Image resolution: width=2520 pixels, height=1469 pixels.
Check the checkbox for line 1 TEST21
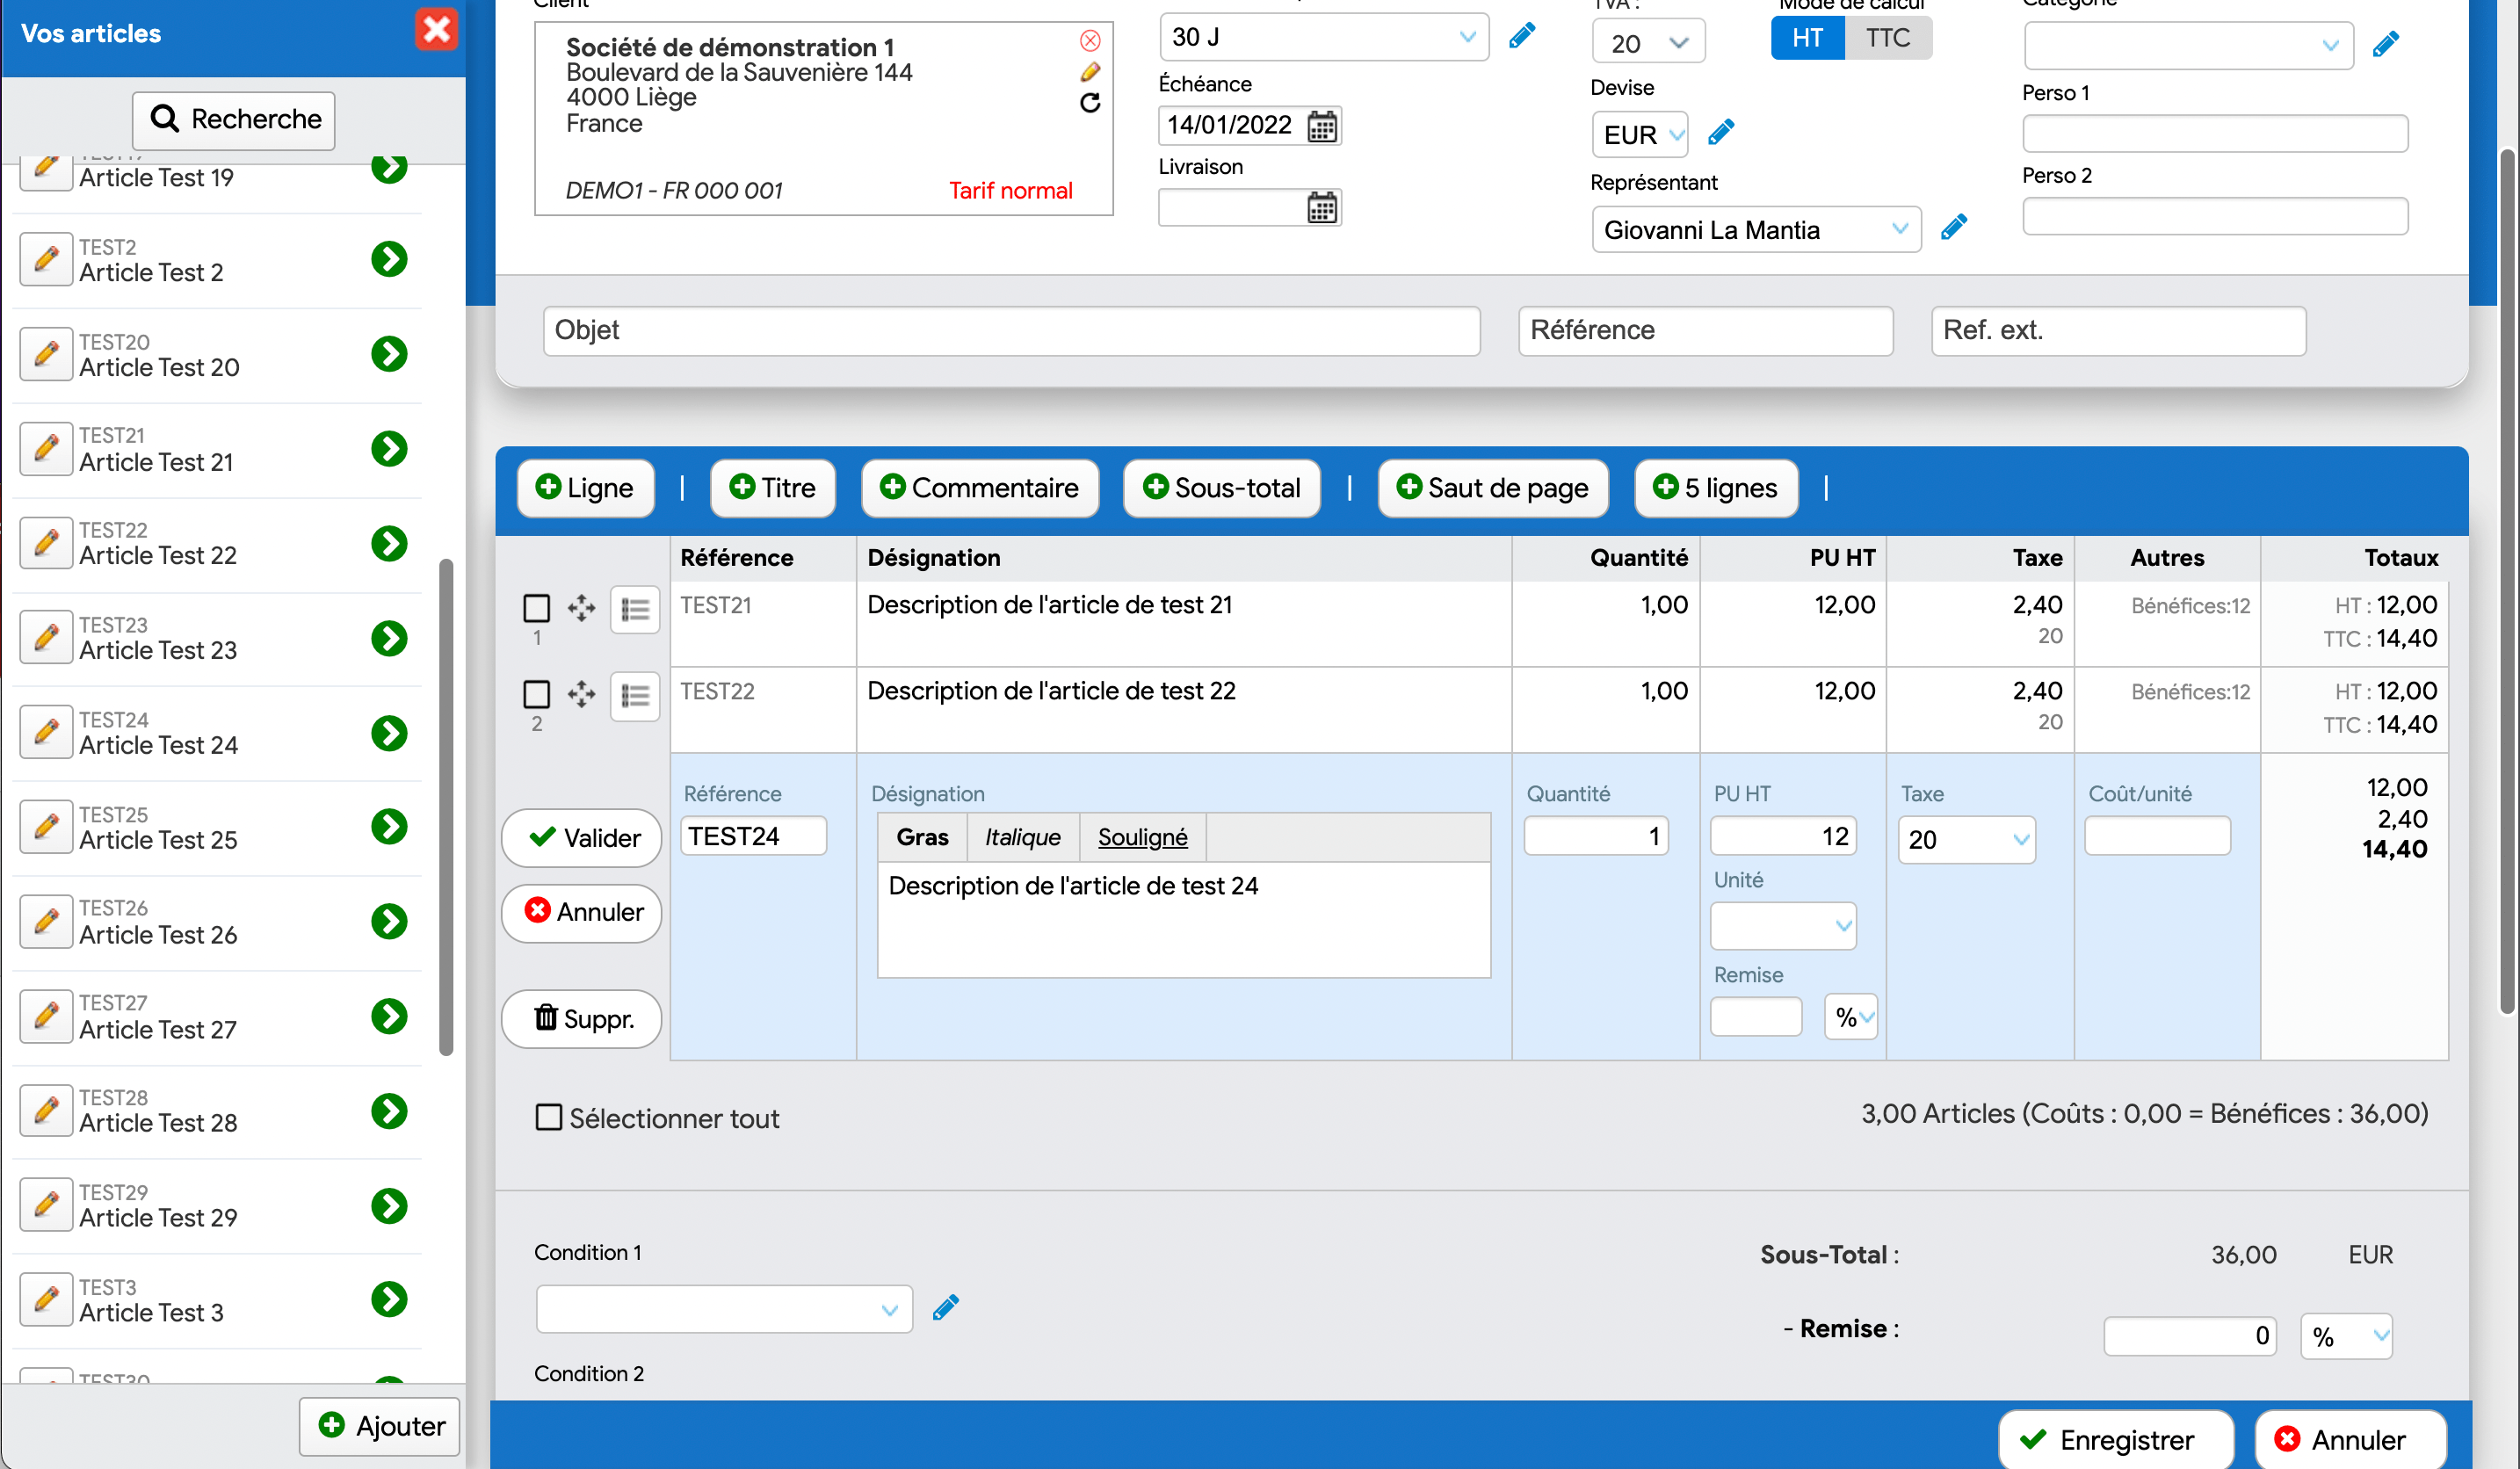click(x=537, y=607)
